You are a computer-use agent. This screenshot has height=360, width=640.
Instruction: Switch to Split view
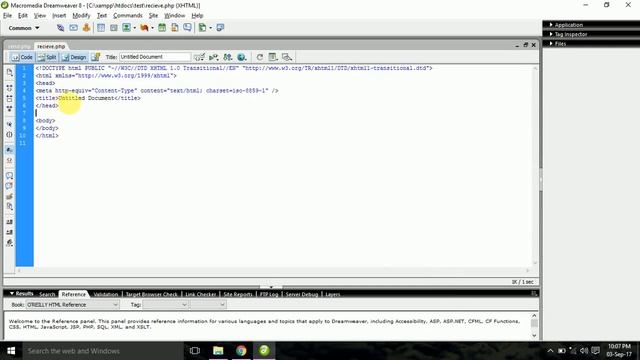pos(47,57)
